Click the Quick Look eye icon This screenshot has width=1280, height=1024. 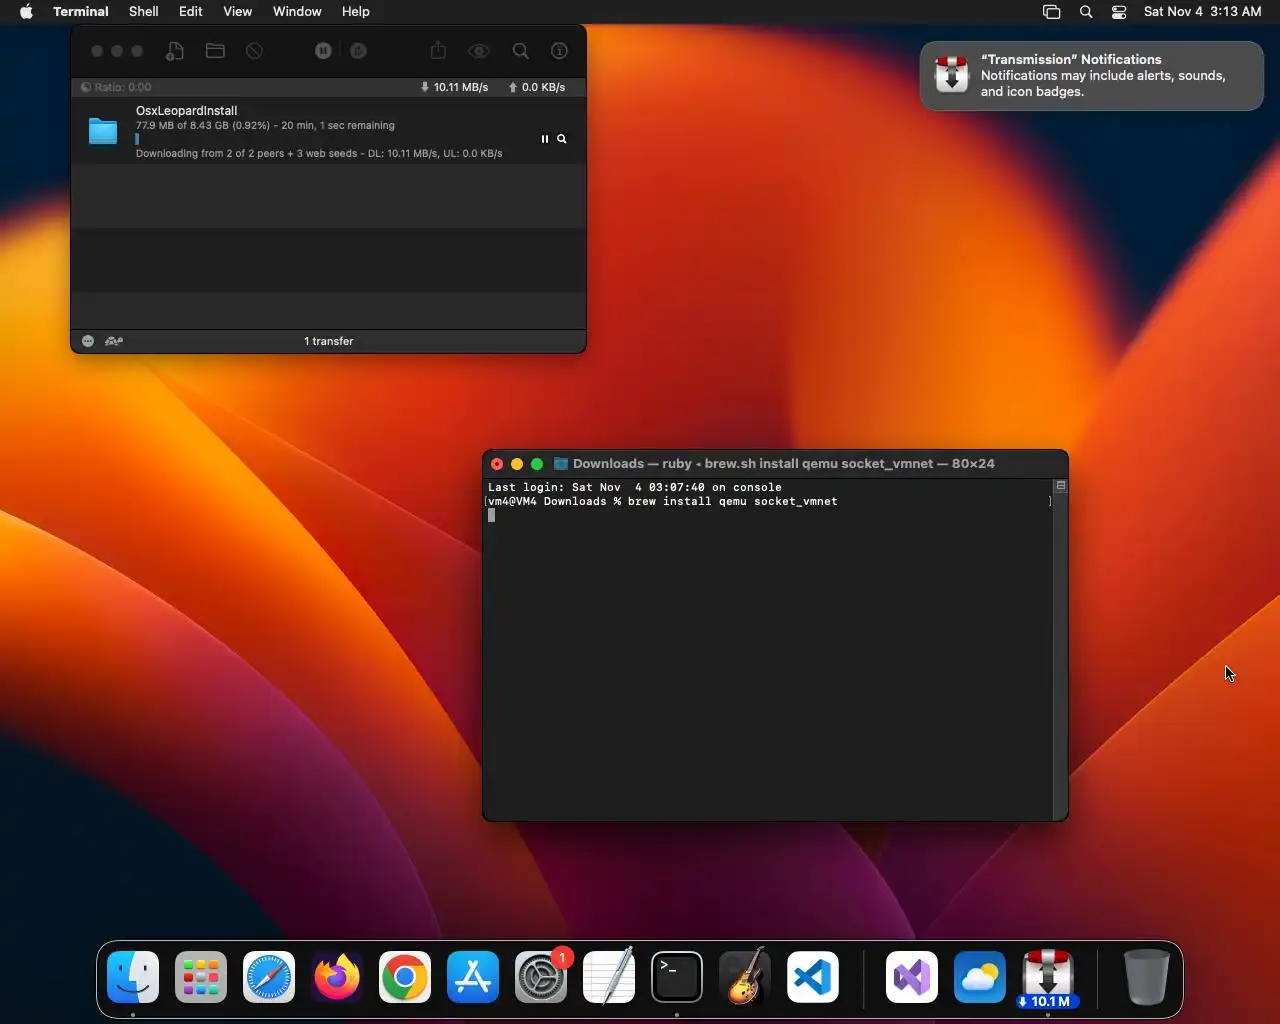pyautogui.click(x=479, y=51)
